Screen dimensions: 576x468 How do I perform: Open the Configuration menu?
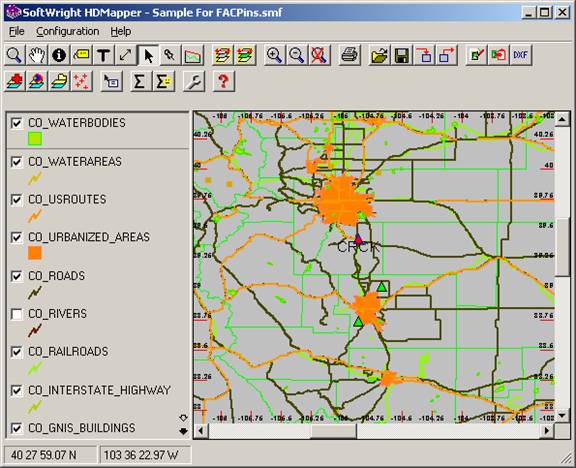coord(68,32)
